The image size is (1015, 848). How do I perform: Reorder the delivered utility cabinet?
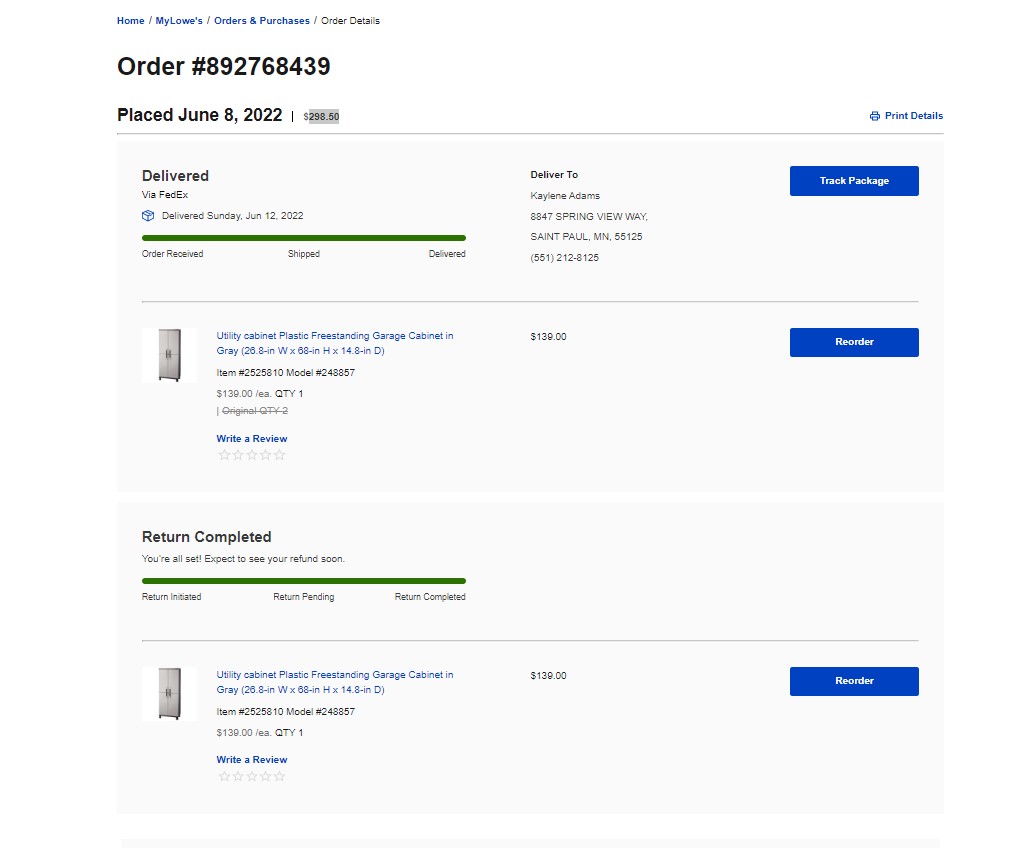[854, 342]
